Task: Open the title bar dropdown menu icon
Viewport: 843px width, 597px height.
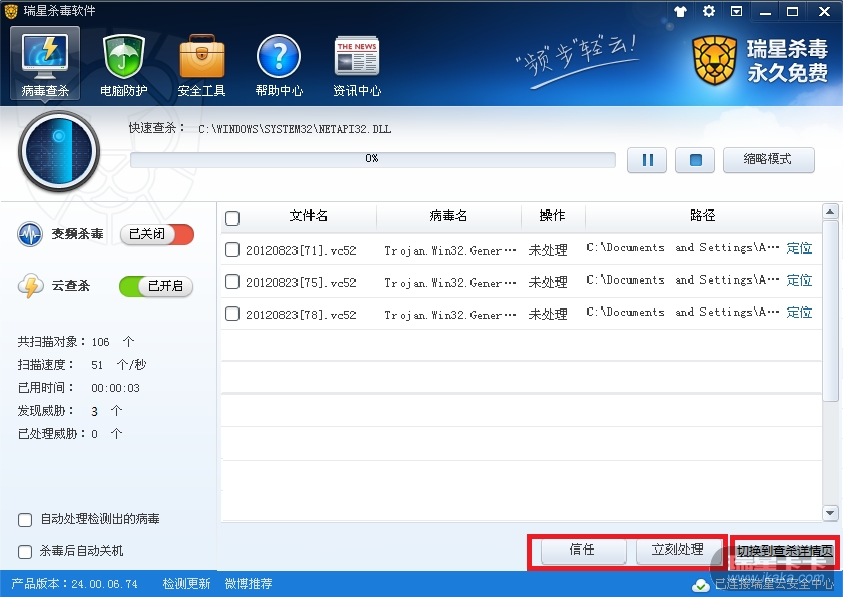Action: click(x=737, y=11)
